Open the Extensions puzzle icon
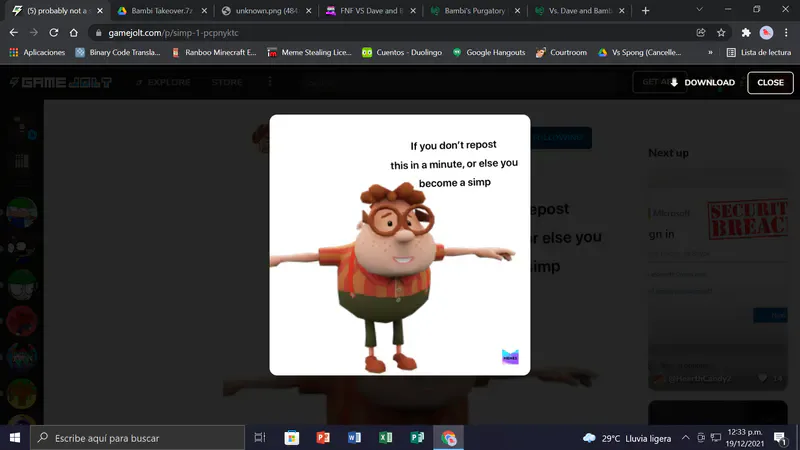Screen dimensions: 800x450 pos(746,33)
